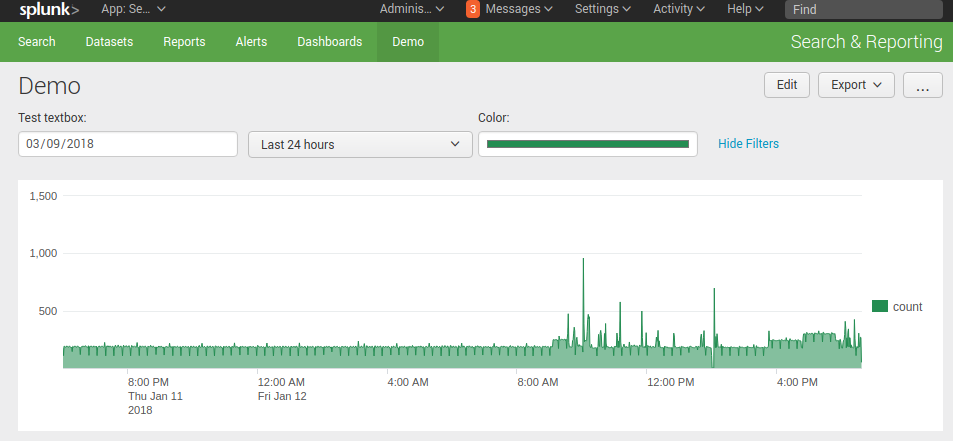The image size is (953, 441).
Task: Open the Reports tab
Action: tap(184, 42)
